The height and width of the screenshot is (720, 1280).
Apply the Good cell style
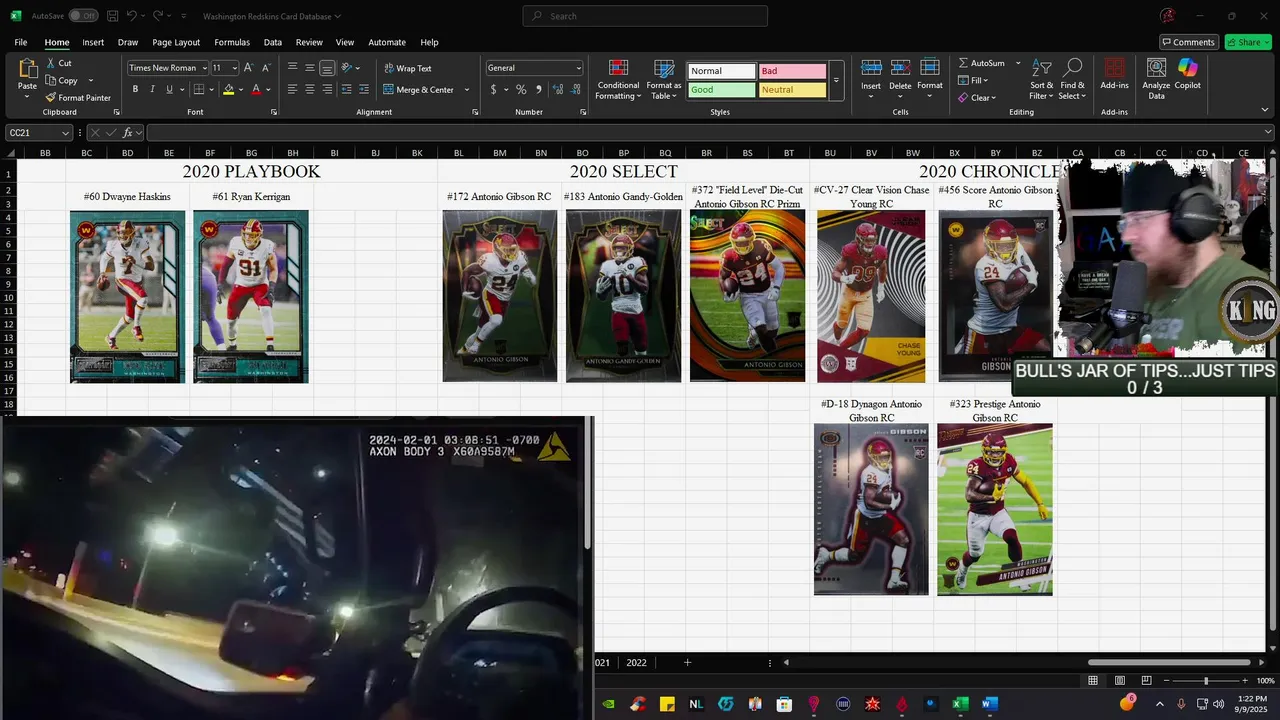point(722,89)
